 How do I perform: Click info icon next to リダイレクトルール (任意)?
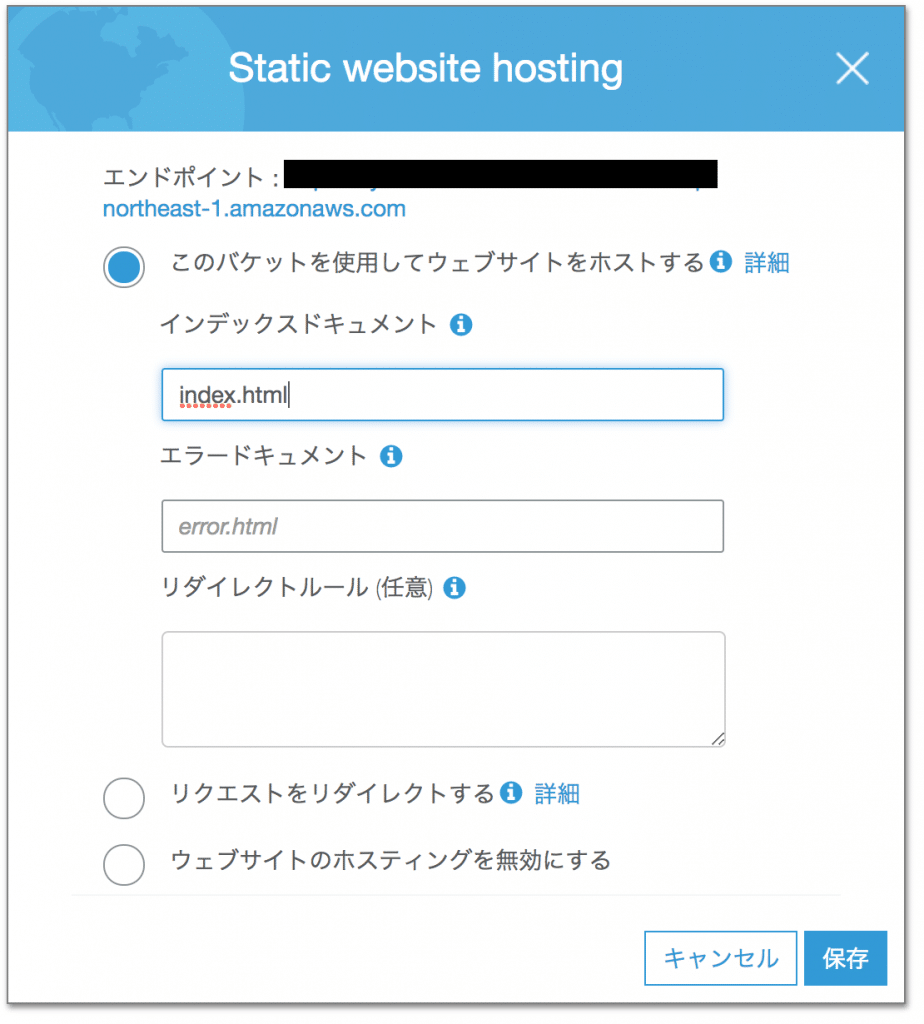pos(454,588)
